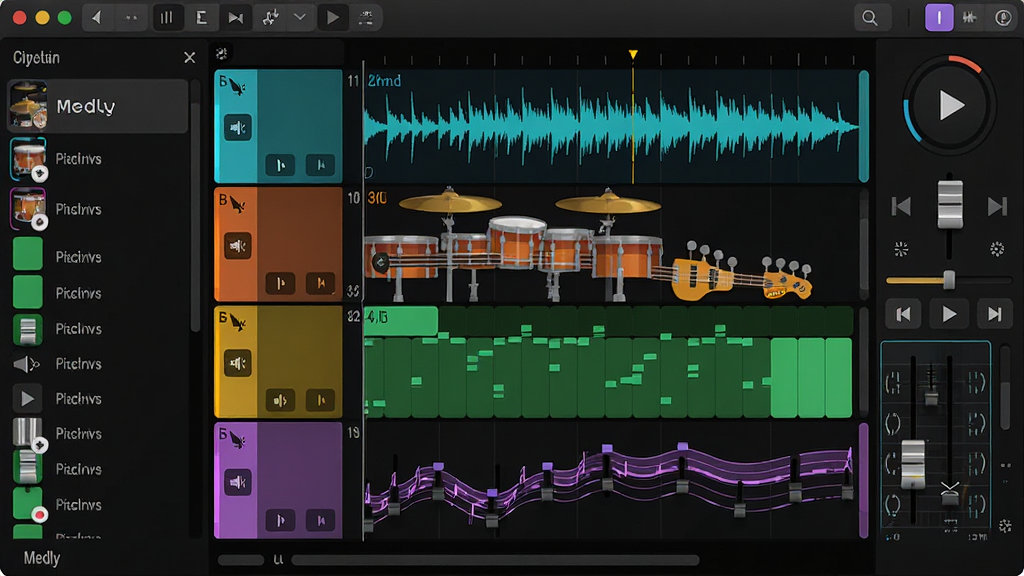Click the back arrow in the top toolbar
This screenshot has width=1024, height=576.
(97, 18)
